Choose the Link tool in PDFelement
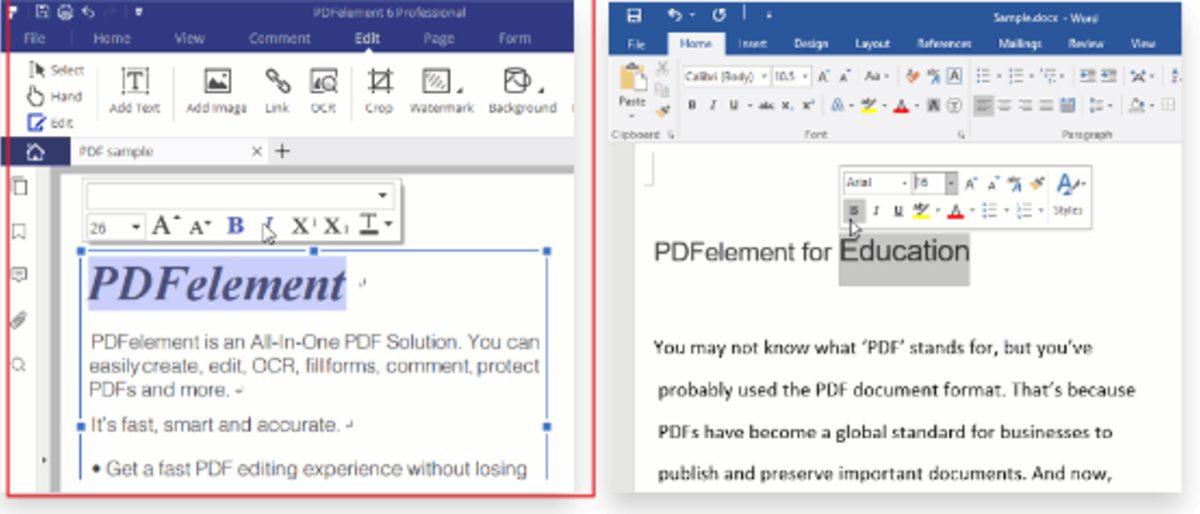This screenshot has width=1200, height=514. click(277, 90)
